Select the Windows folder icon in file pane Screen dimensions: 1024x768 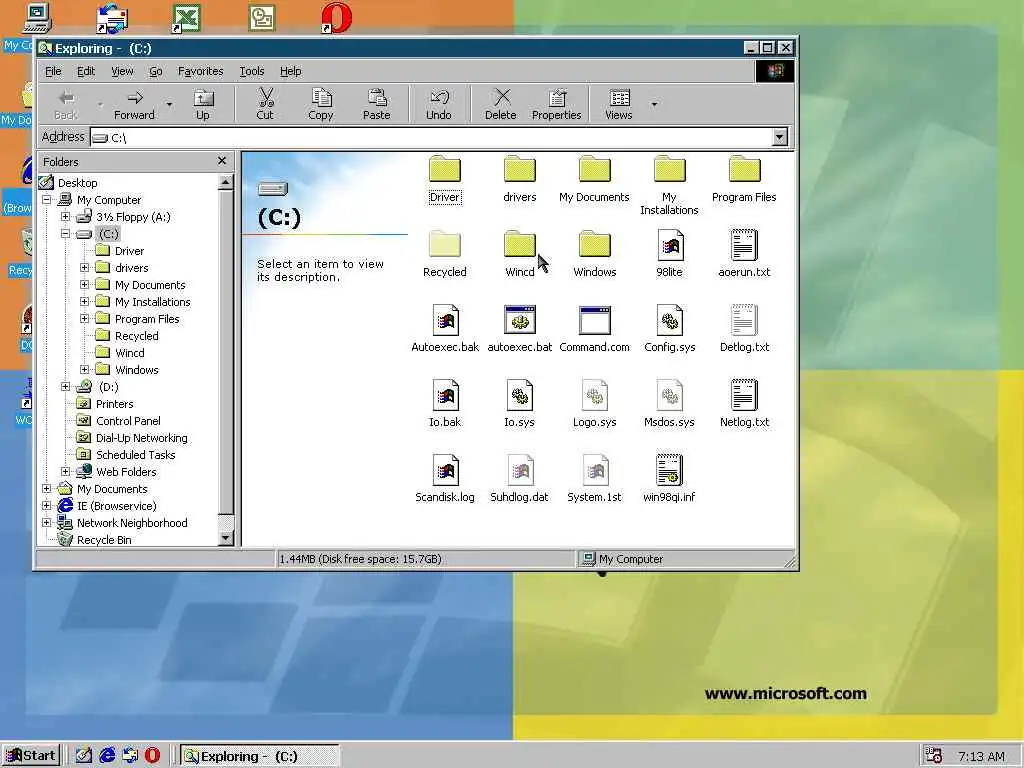pyautogui.click(x=594, y=245)
